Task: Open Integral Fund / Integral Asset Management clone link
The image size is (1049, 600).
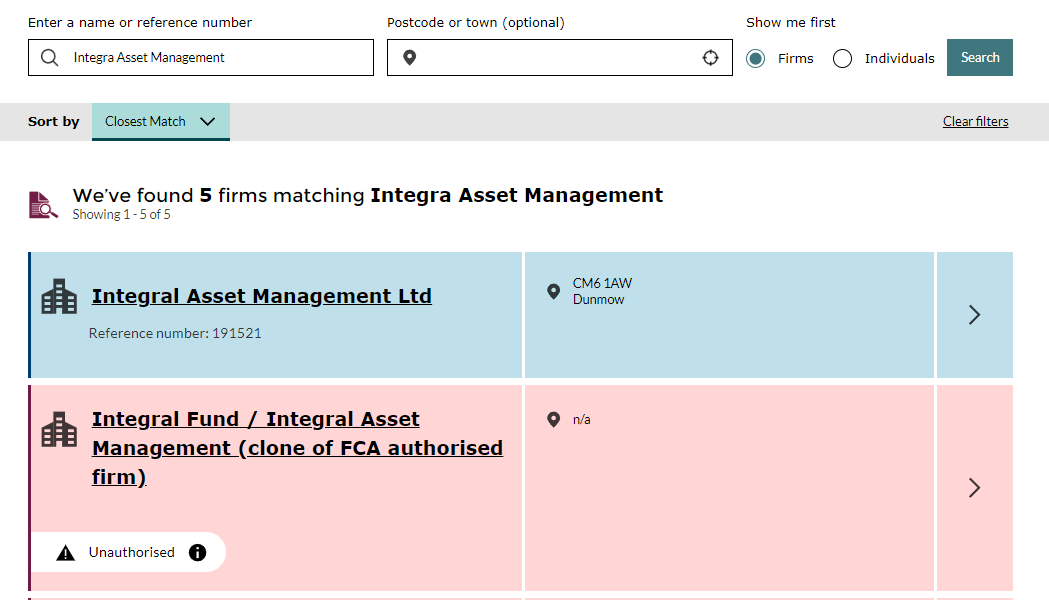Action: pos(297,447)
